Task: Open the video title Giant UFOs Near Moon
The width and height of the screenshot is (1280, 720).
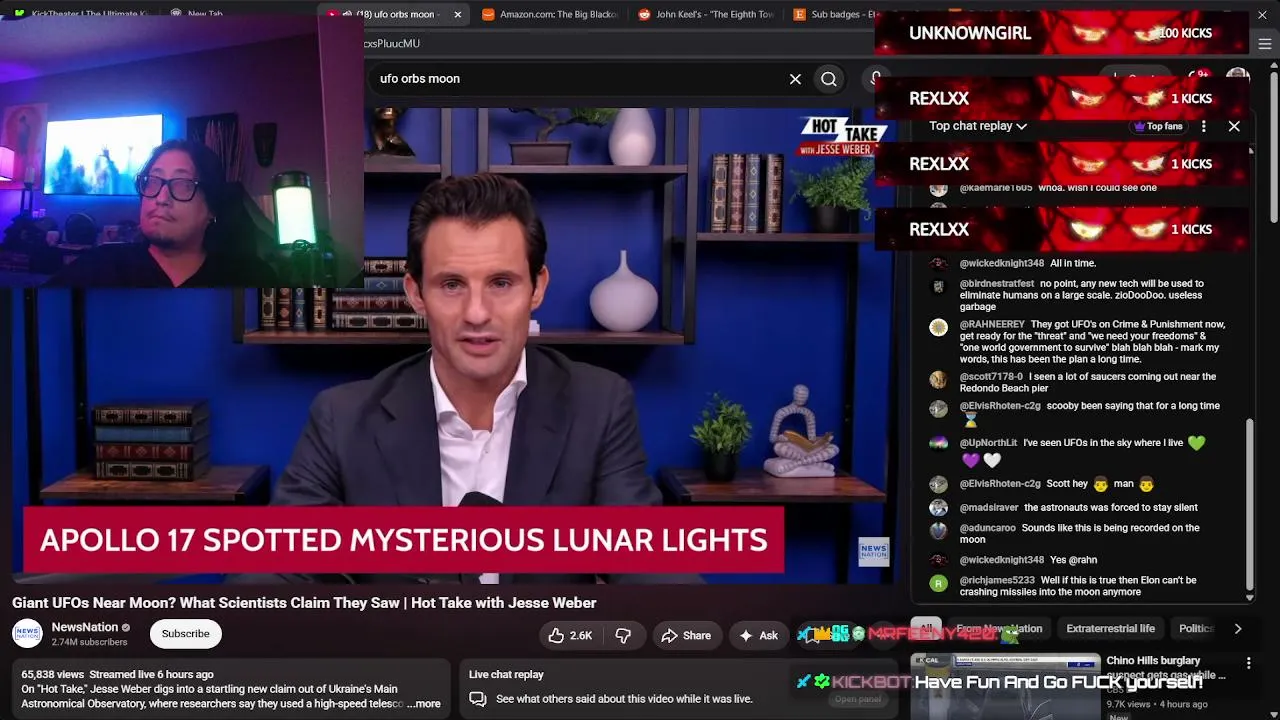Action: coord(304,603)
